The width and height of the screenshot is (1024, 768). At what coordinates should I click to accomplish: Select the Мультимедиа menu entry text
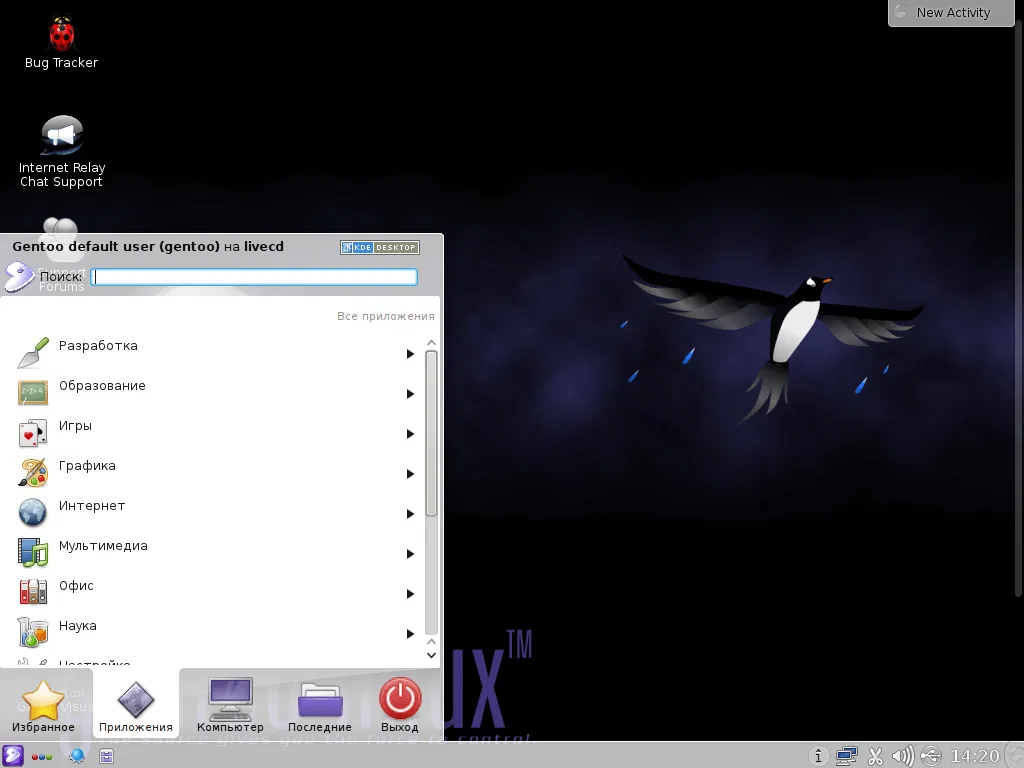point(103,546)
